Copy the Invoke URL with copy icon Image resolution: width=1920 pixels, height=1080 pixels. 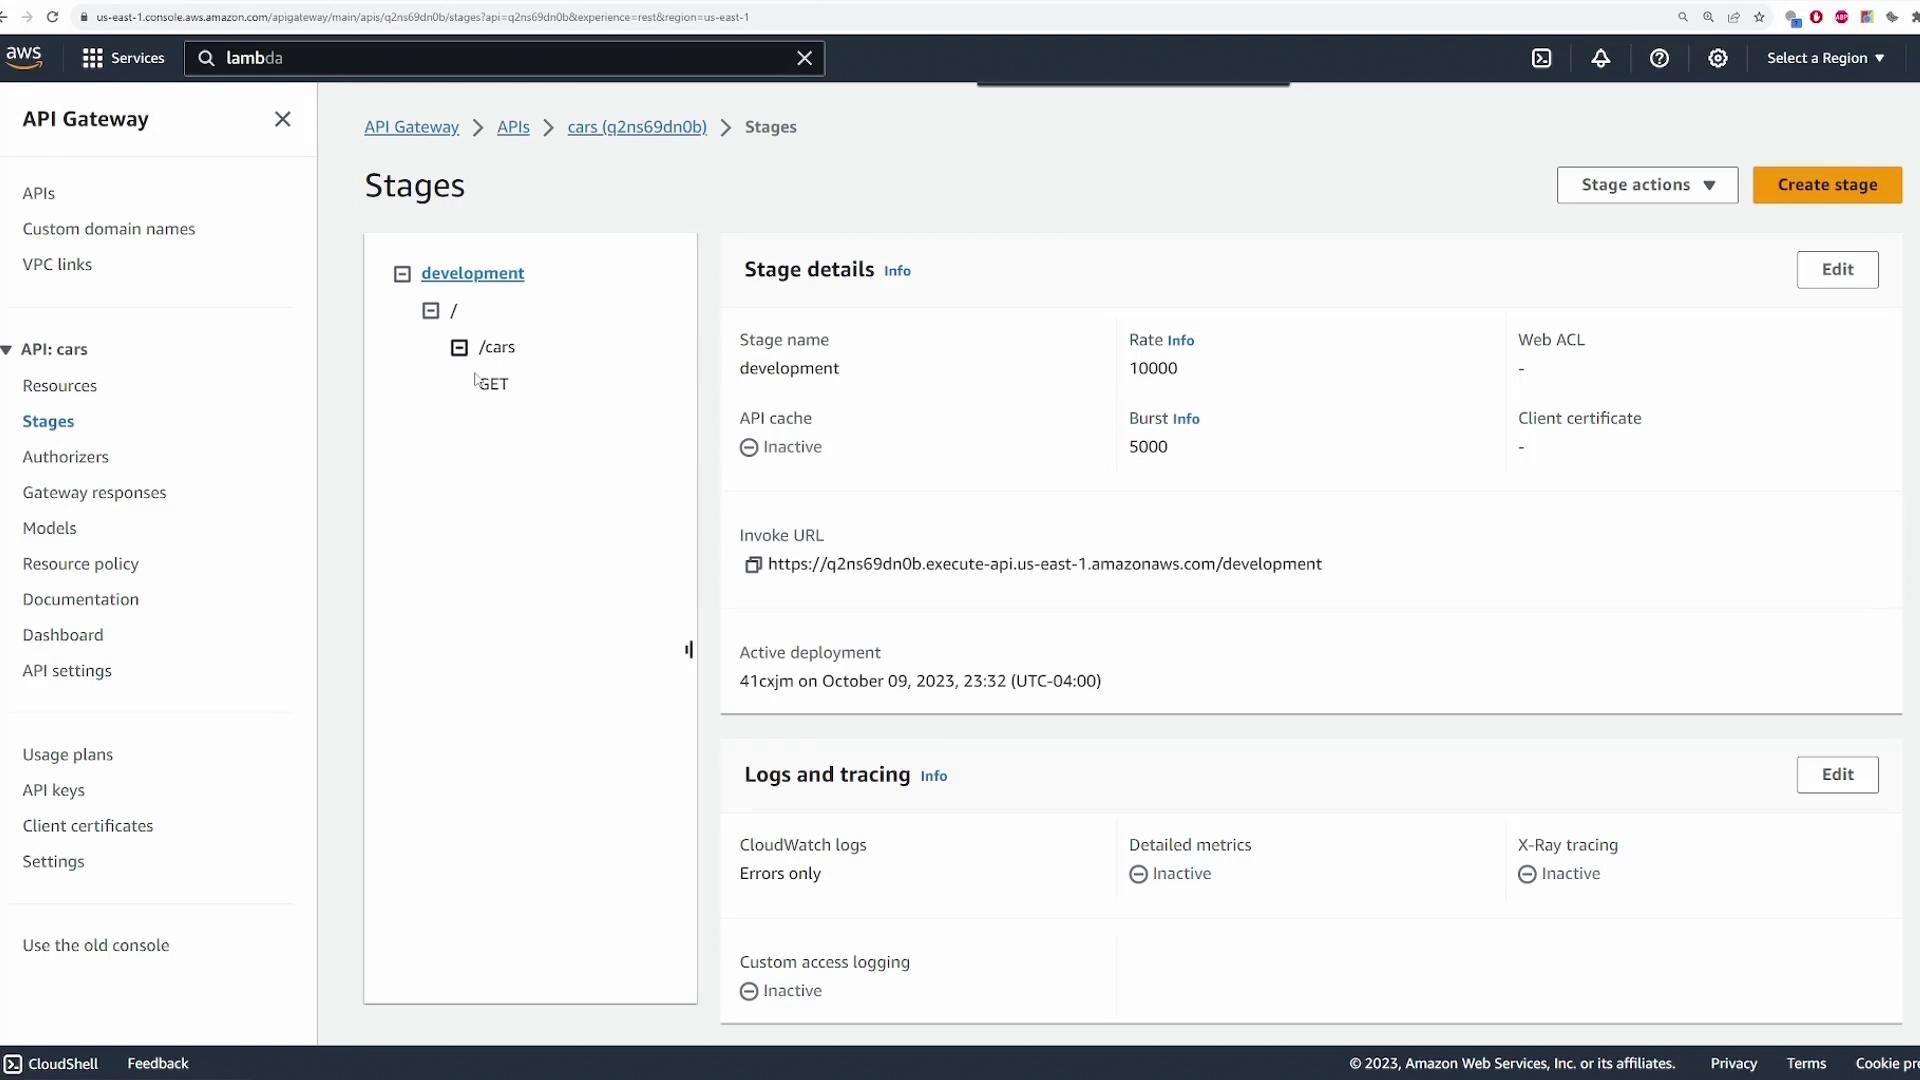753,565
